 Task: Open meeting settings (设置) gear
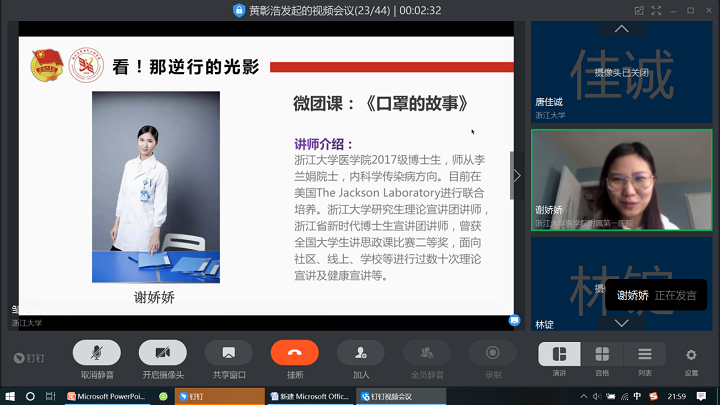tap(691, 355)
